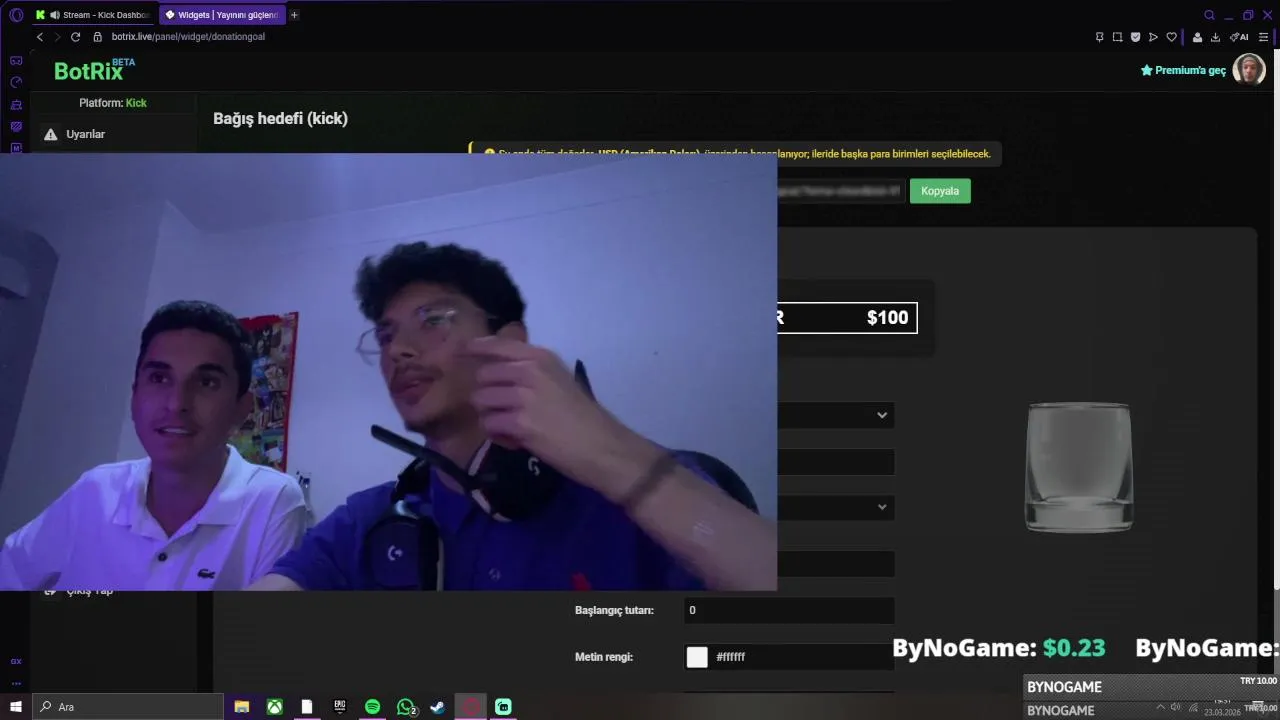The width and height of the screenshot is (1280, 720).
Task: Open Steam from taskbar
Action: [438, 707]
